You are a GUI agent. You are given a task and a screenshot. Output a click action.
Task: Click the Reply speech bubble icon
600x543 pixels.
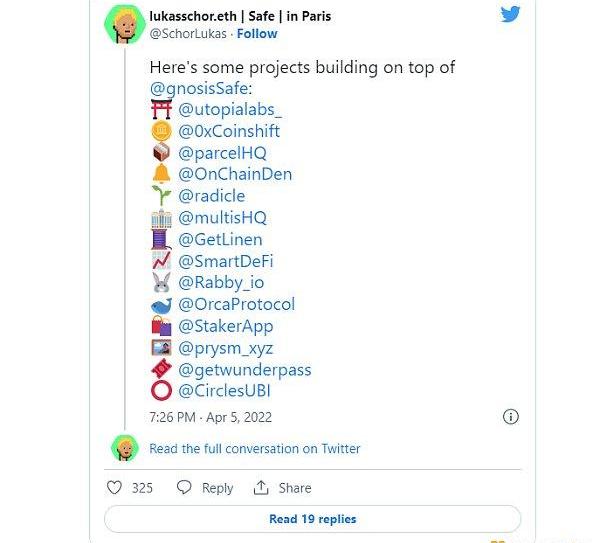click(184, 488)
